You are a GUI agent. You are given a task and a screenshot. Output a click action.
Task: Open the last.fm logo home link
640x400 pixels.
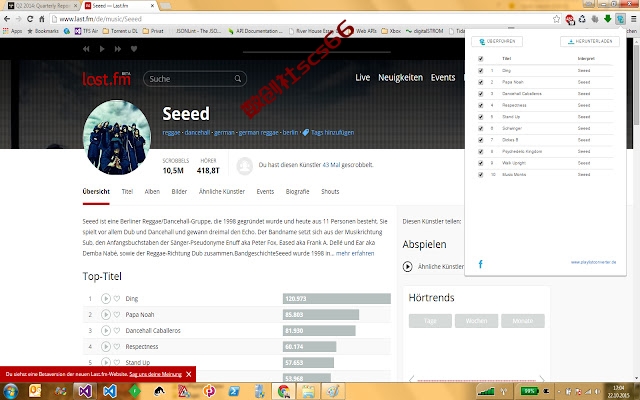pyautogui.click(x=107, y=78)
